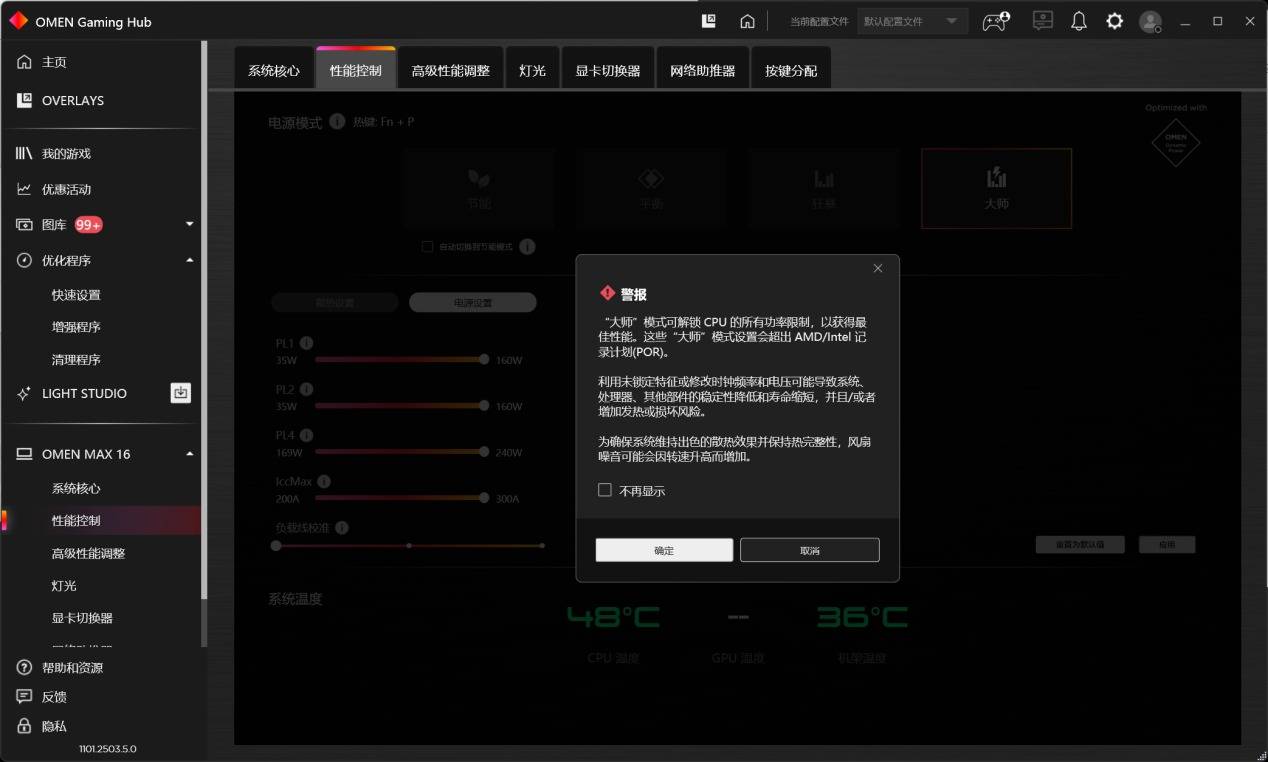Click the monitor icon in title bar

1043,21
